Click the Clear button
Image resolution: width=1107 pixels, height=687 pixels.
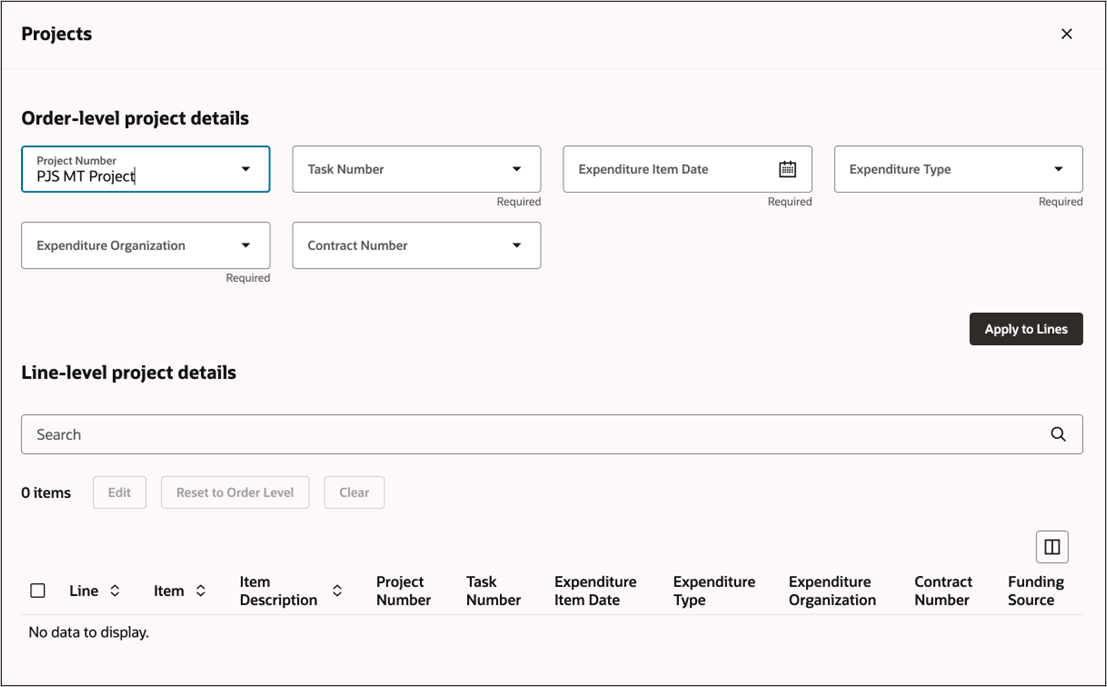[x=354, y=492]
